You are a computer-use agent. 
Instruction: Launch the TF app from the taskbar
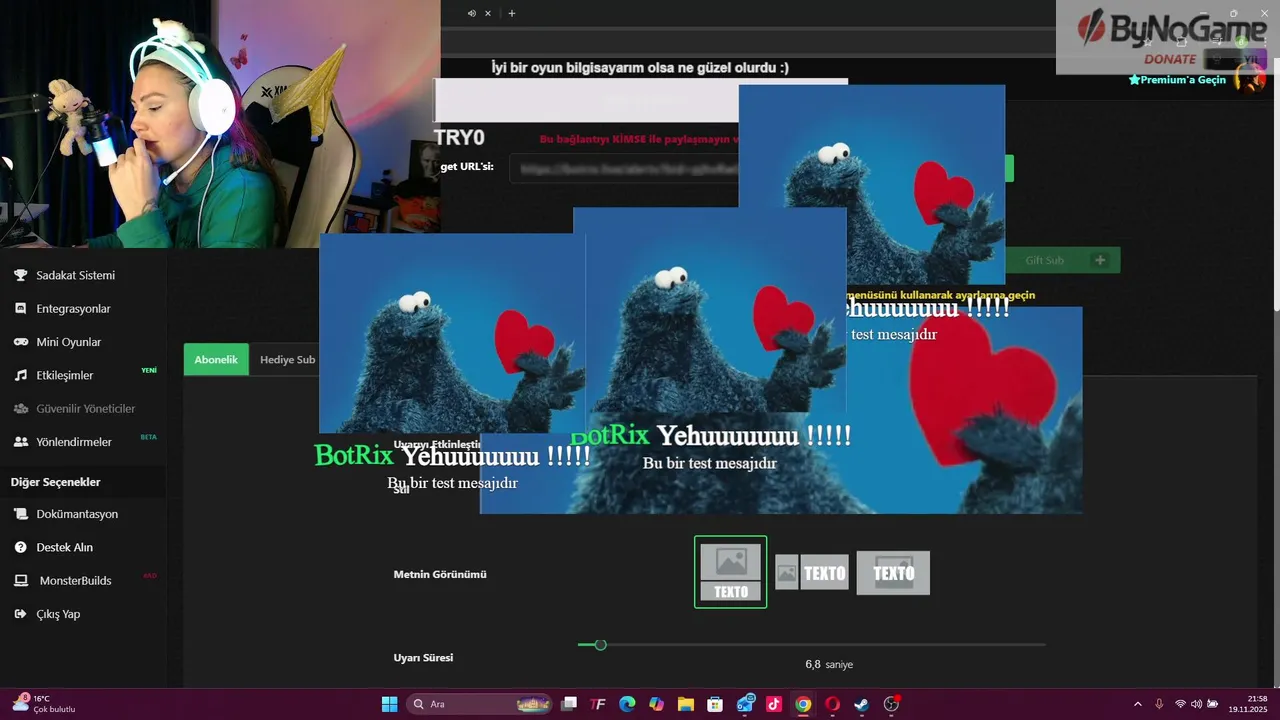tap(598, 704)
